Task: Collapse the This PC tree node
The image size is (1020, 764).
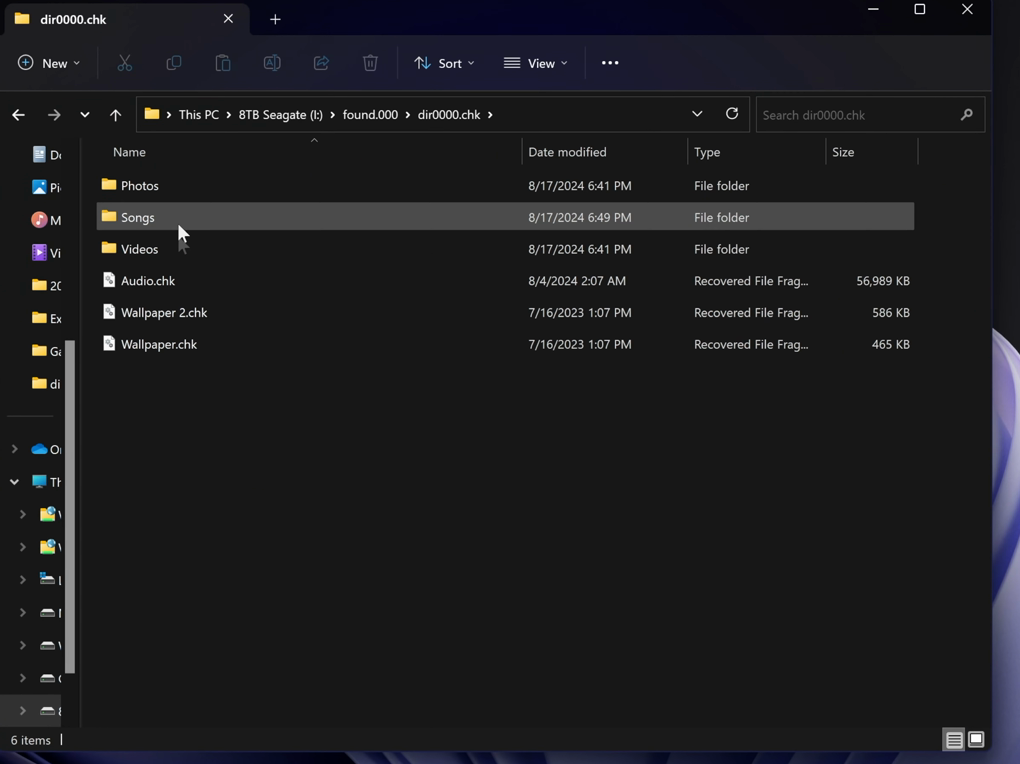Action: click(x=15, y=482)
